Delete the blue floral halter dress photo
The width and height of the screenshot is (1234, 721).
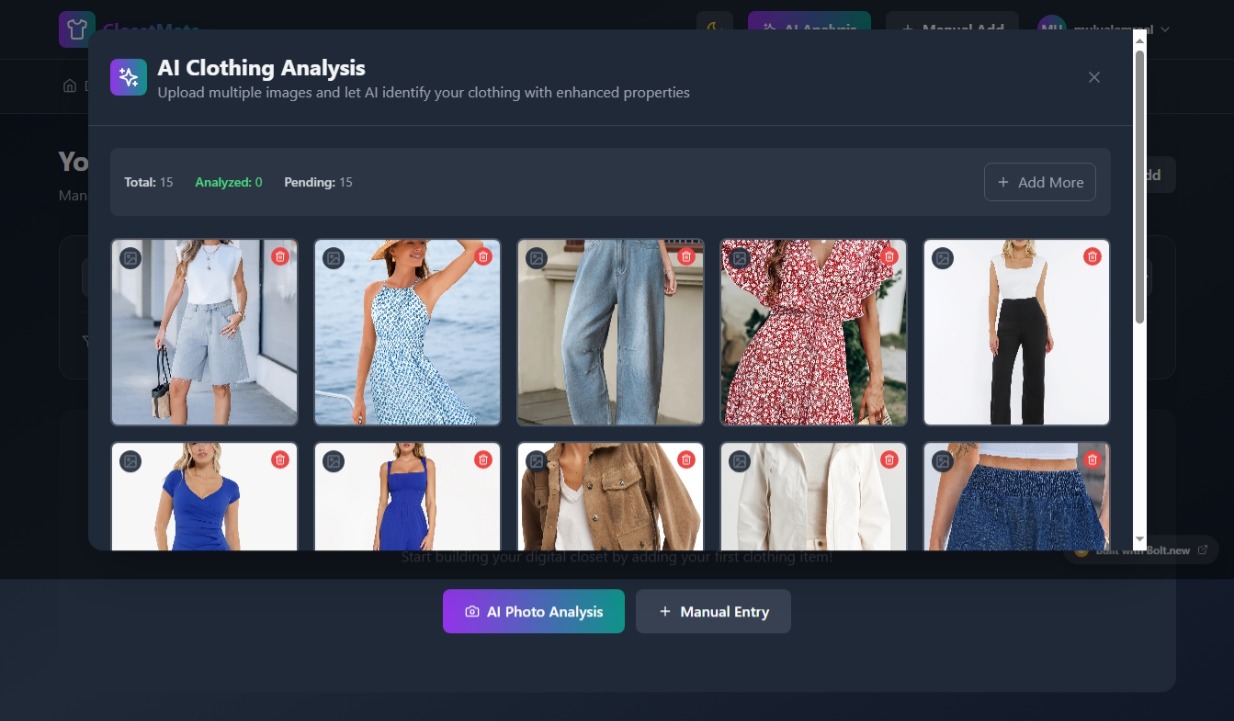[483, 257]
